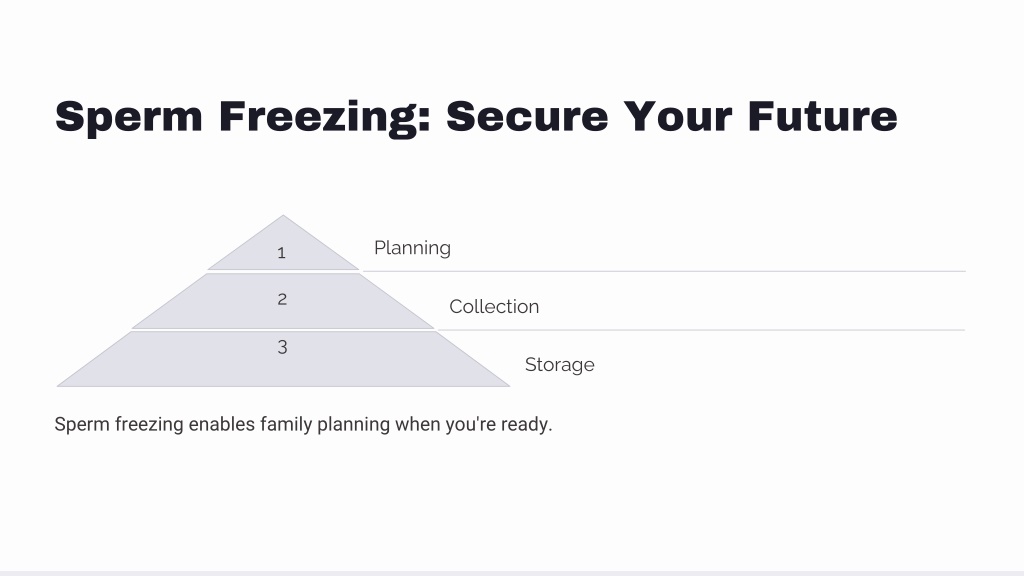The width and height of the screenshot is (1024, 576).
Task: Select the slide title heading
Action: 476,118
